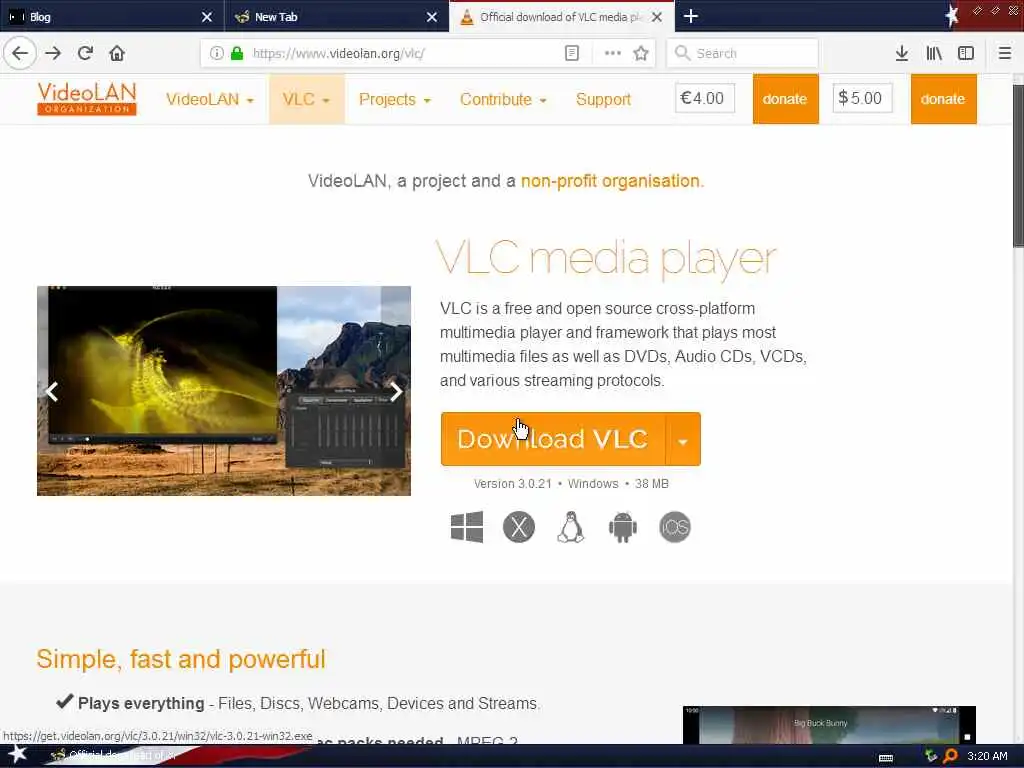Open the downloads arrow icon
This screenshot has height=768, width=1024.
[x=901, y=54]
